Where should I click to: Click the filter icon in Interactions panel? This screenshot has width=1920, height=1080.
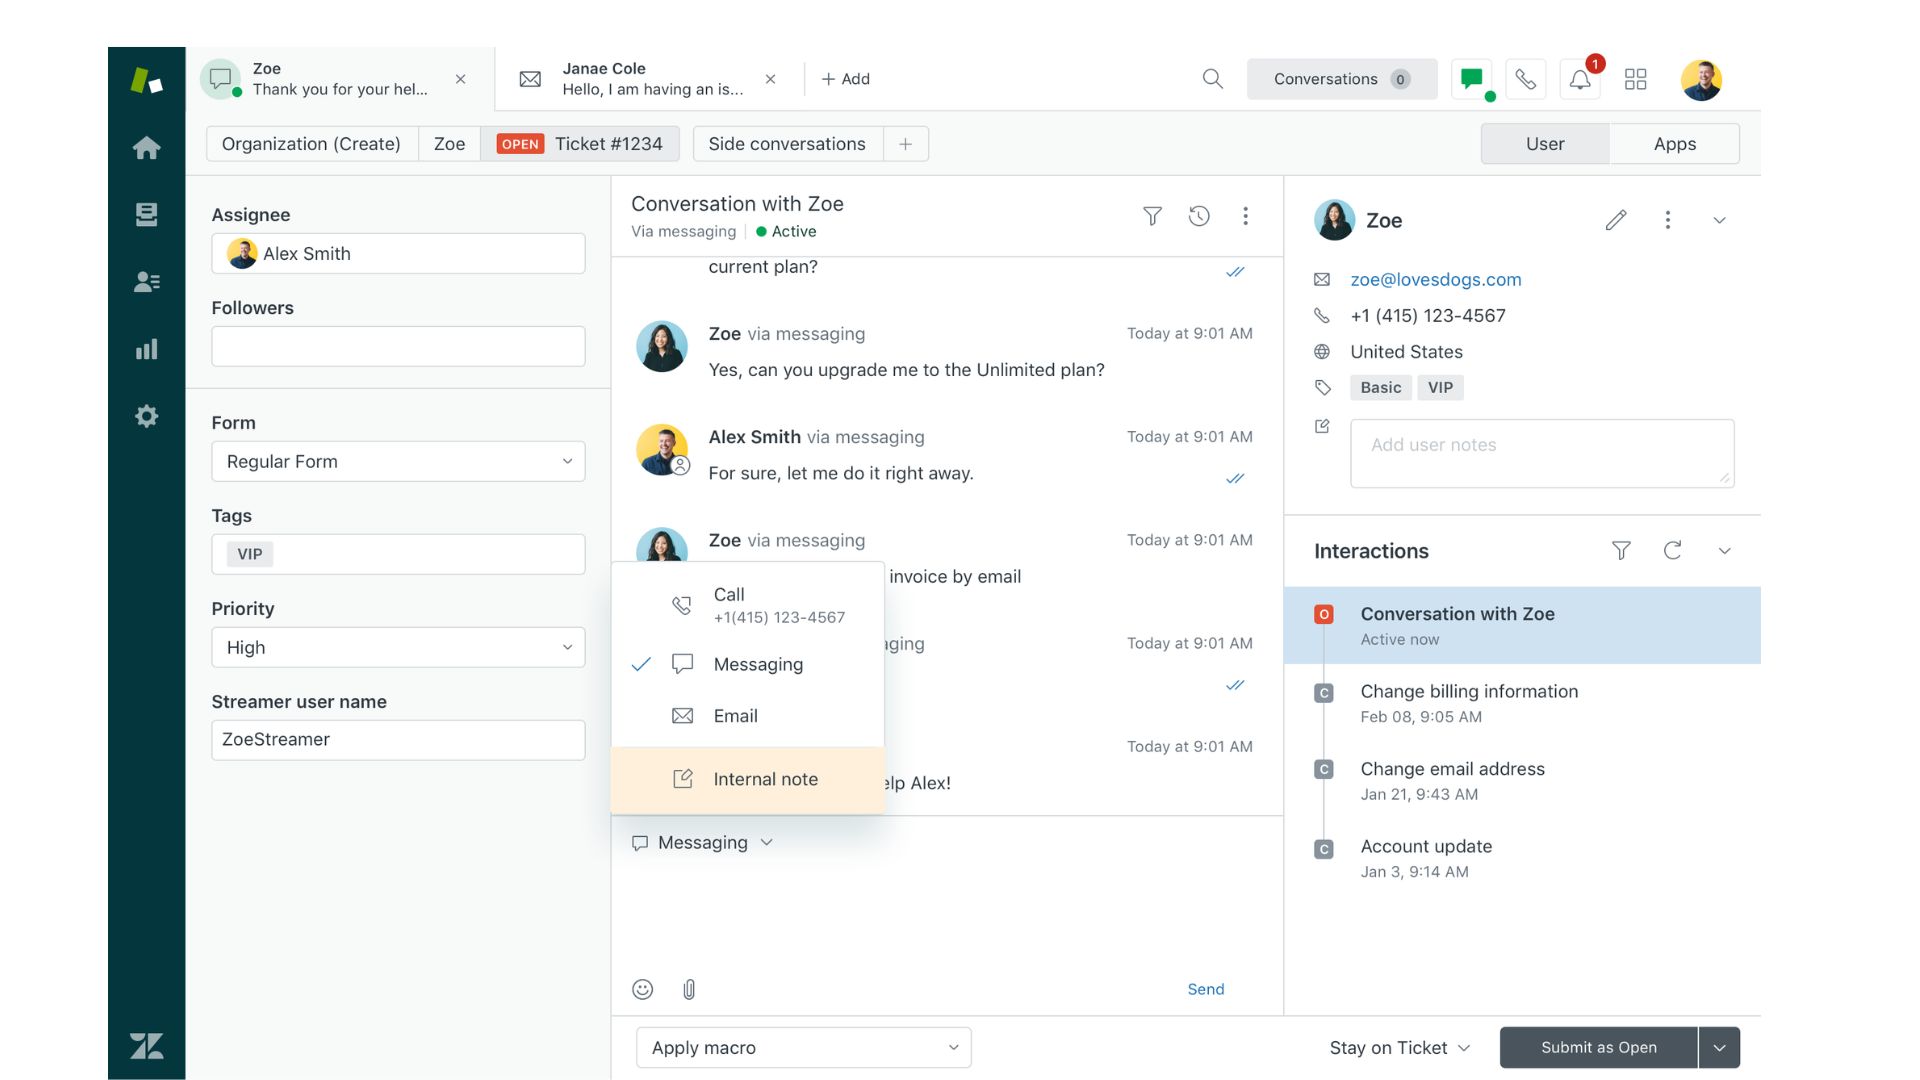pos(1619,551)
